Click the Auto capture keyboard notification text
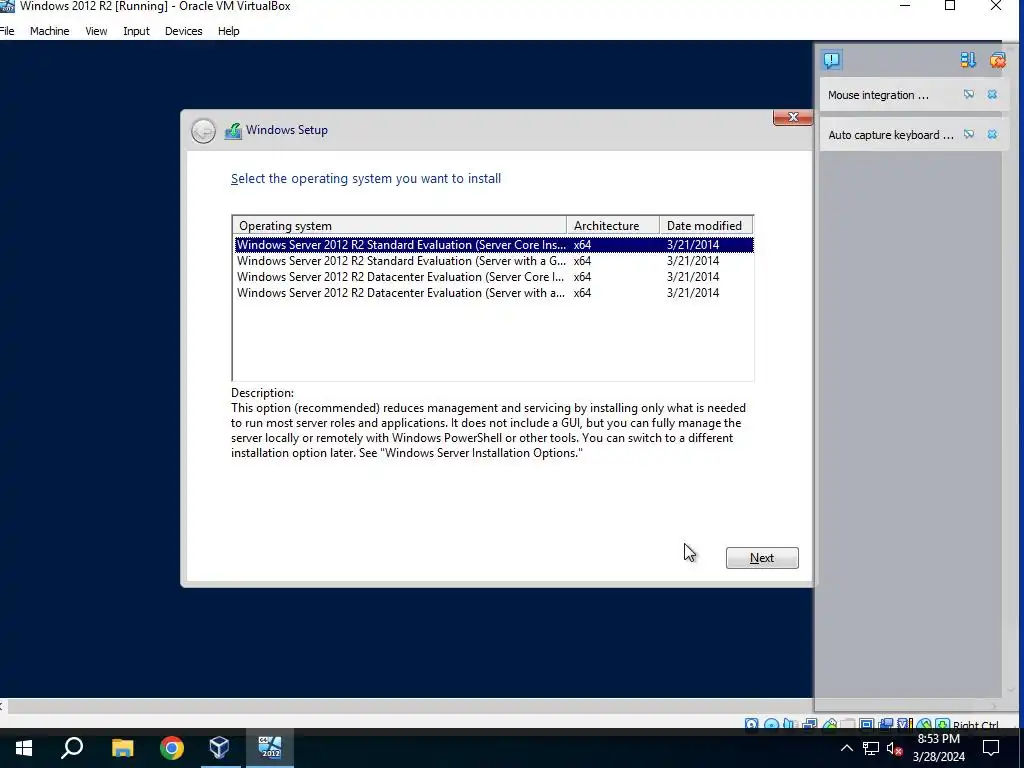The height and width of the screenshot is (768, 1024). click(891, 135)
